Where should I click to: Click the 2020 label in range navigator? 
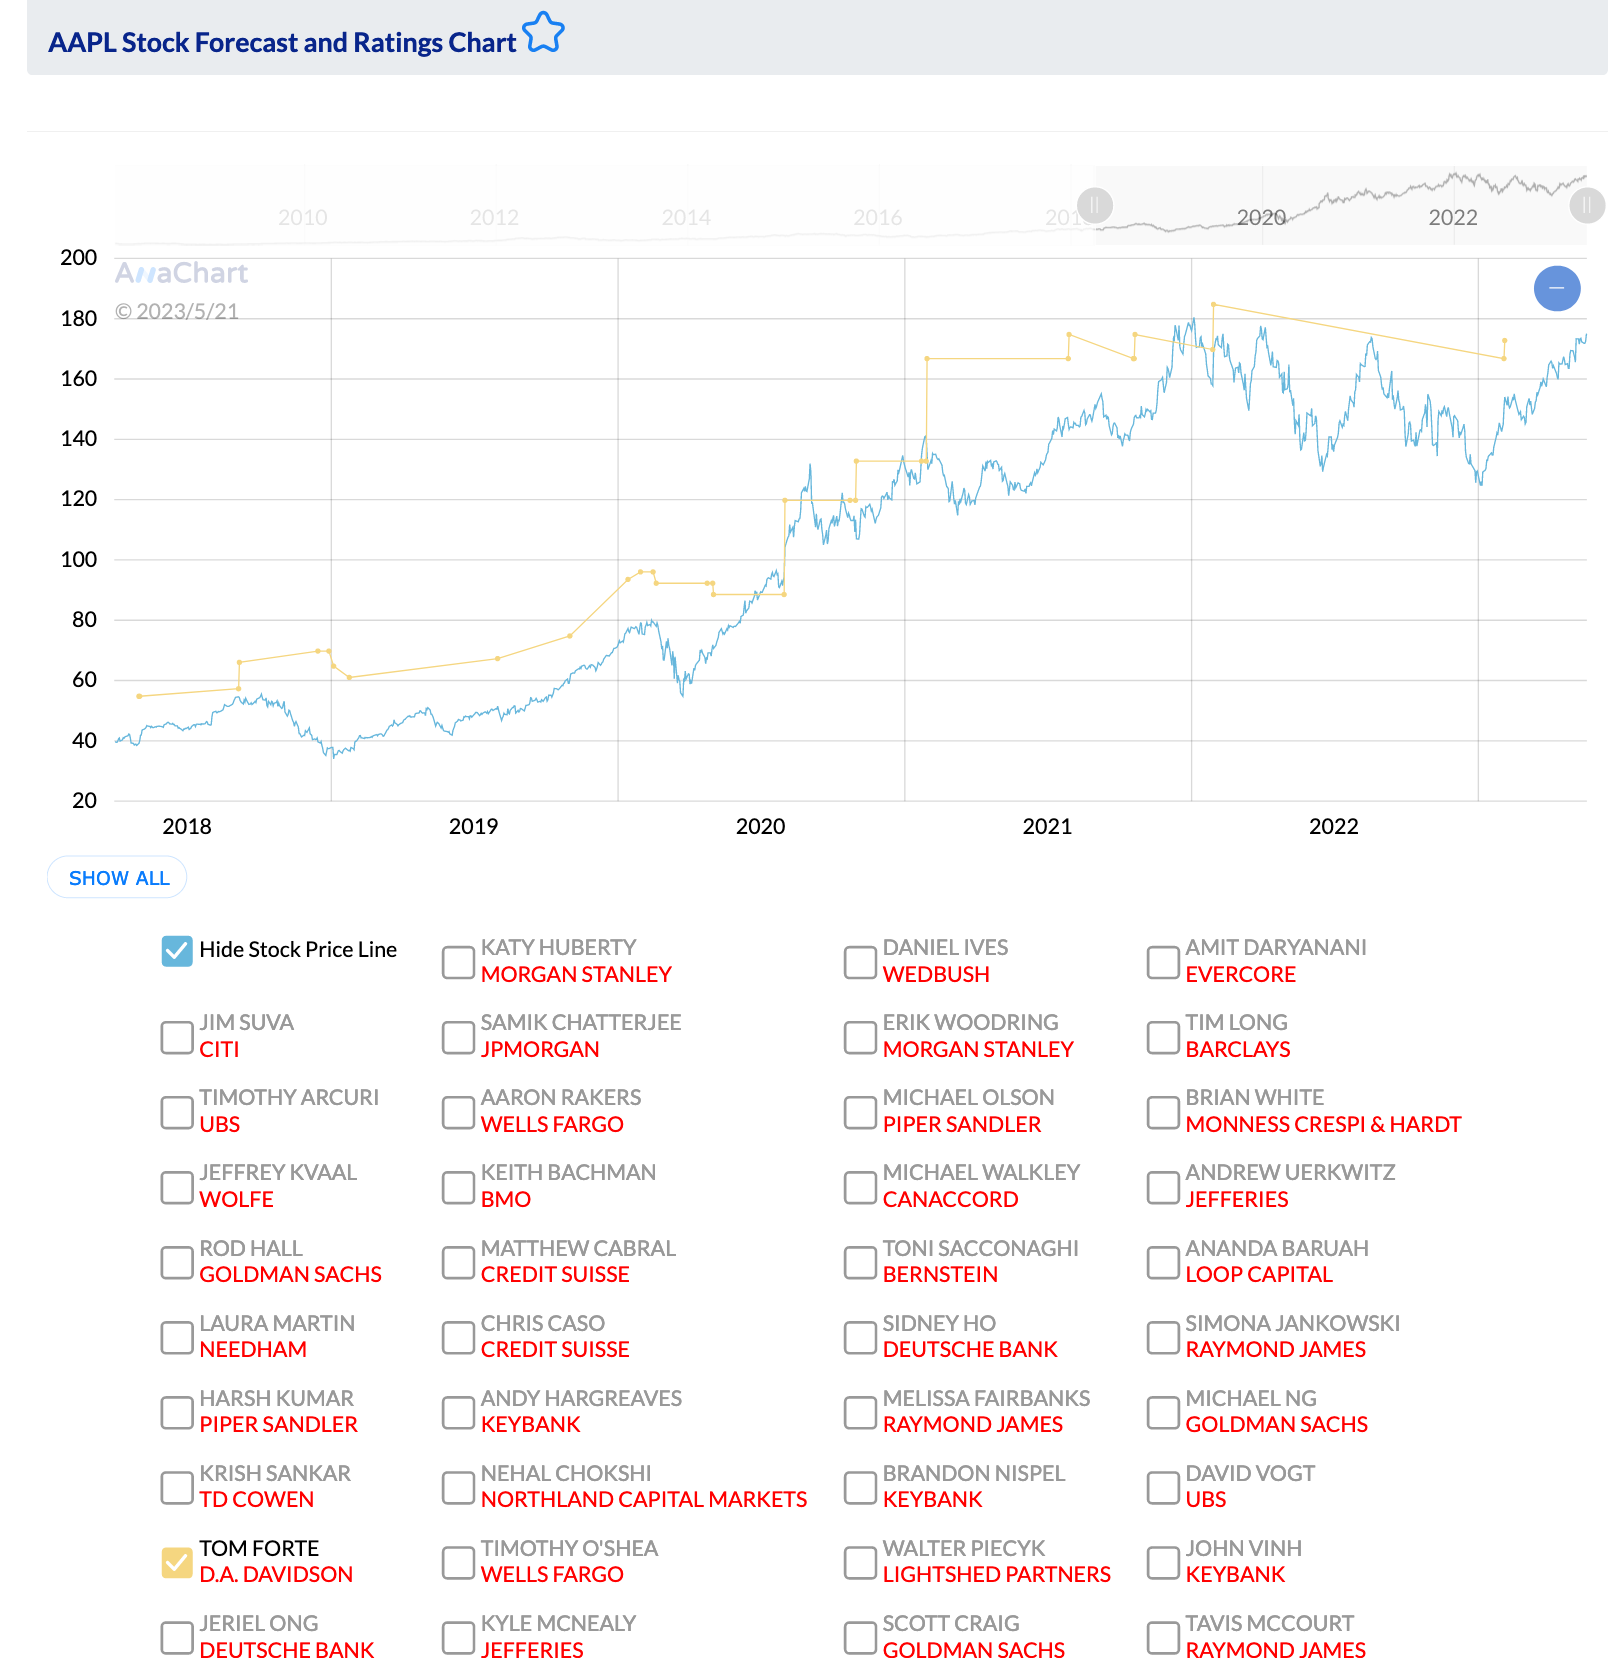point(1261,218)
